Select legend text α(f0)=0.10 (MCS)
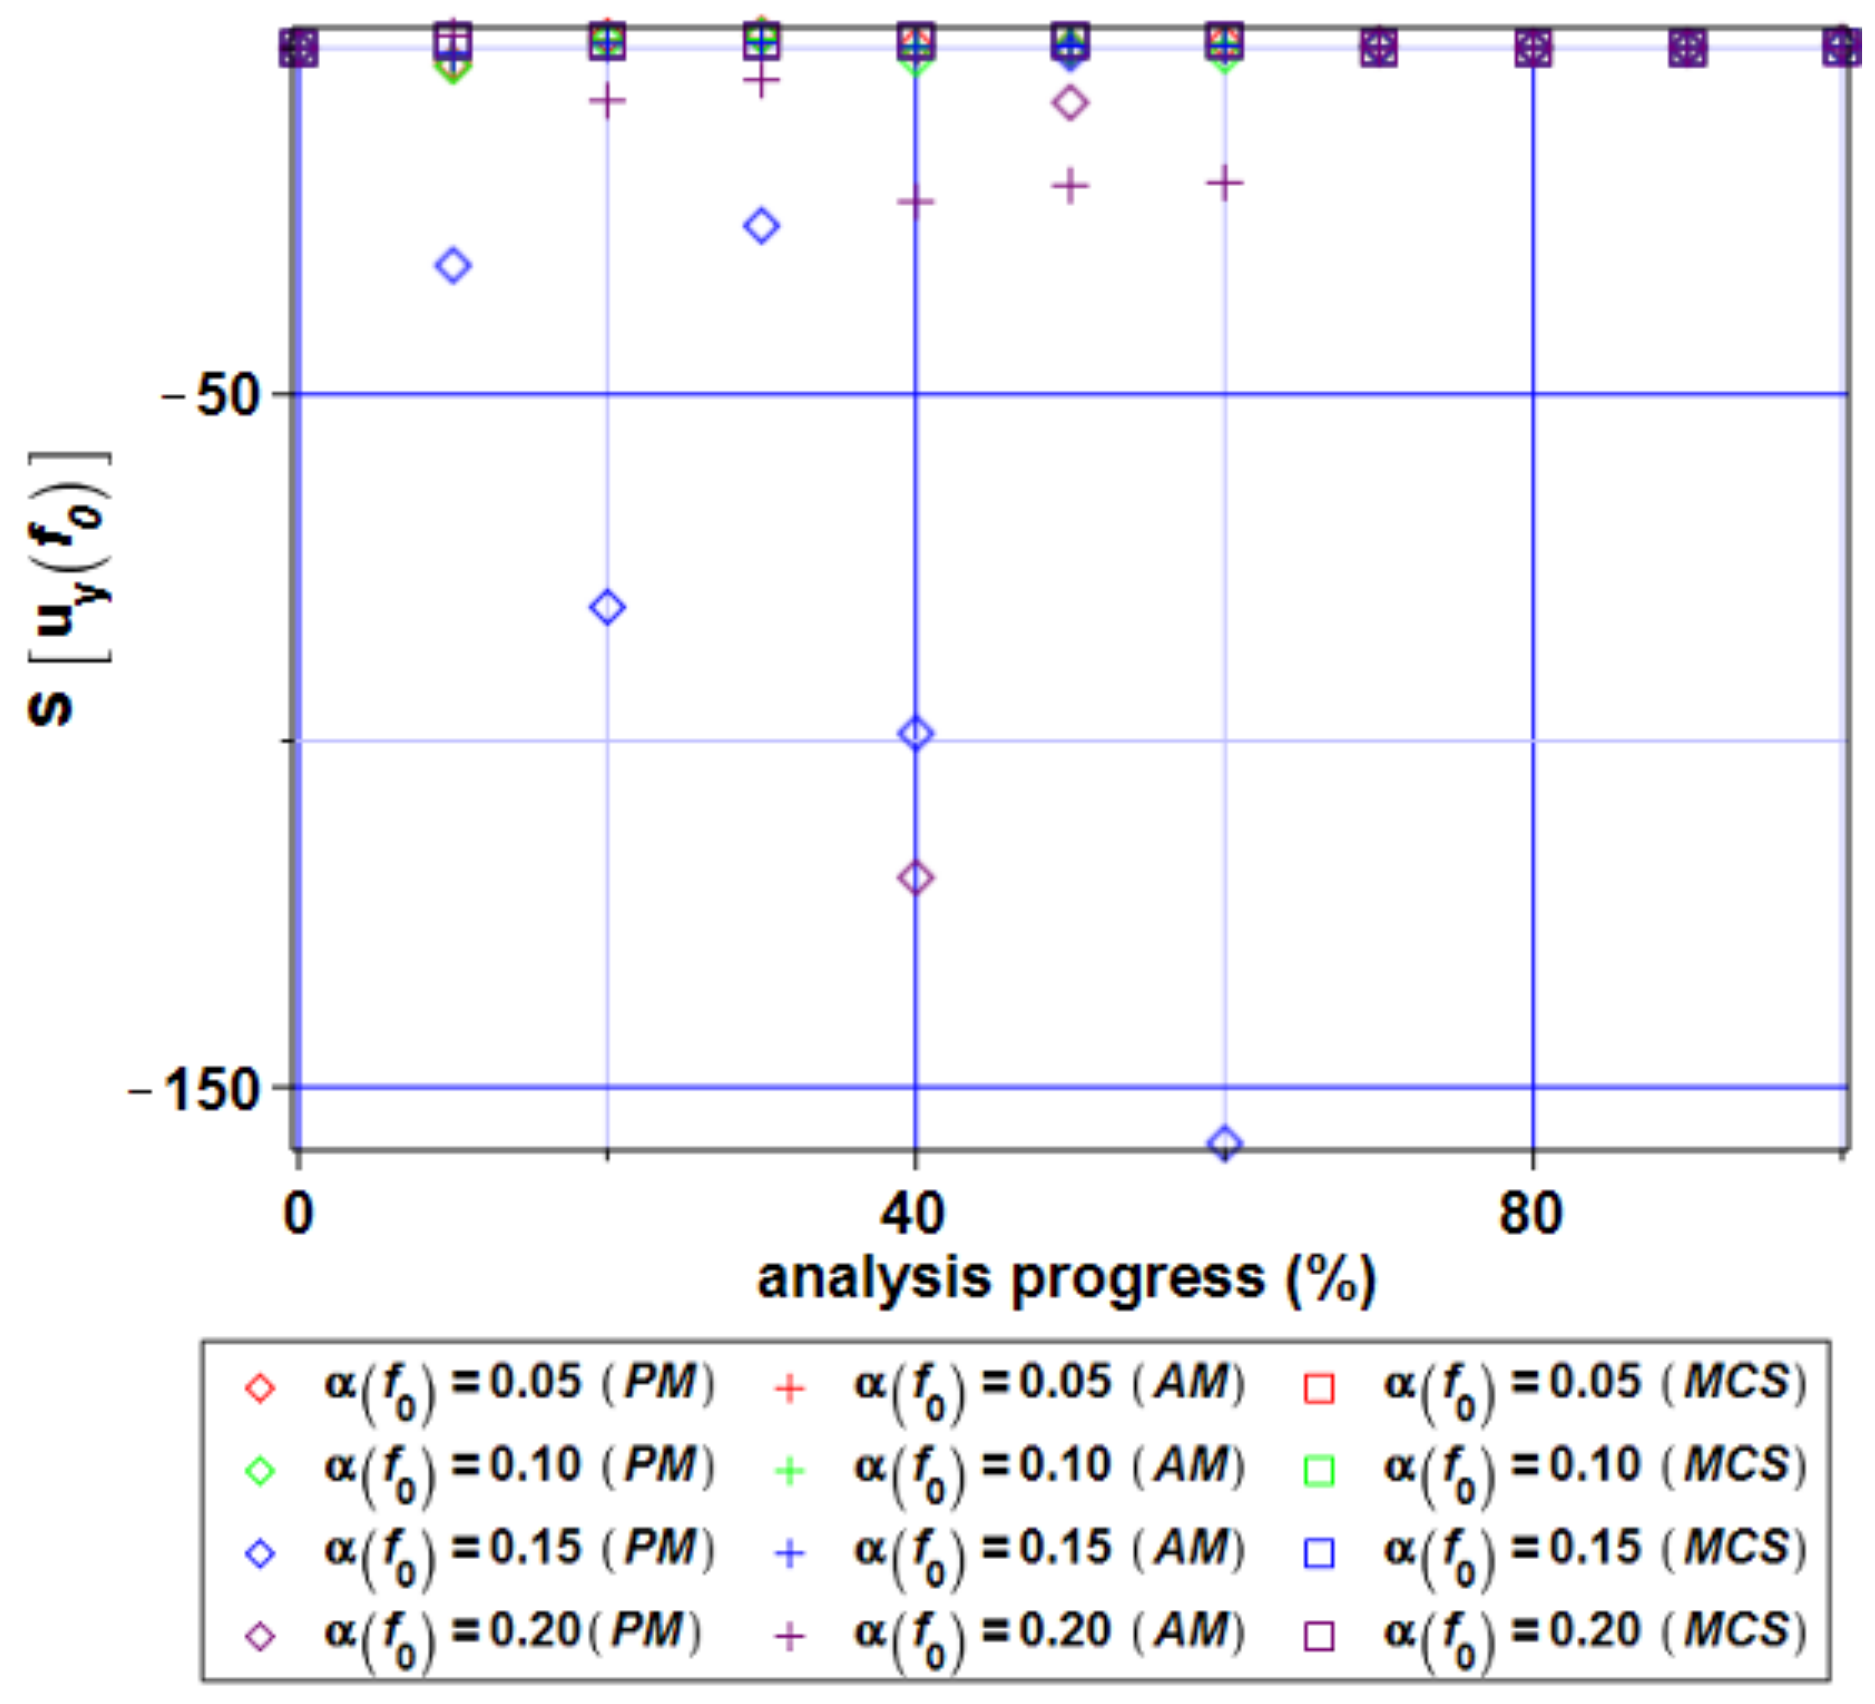The width and height of the screenshot is (1875, 1704). pyautogui.click(x=1596, y=1473)
